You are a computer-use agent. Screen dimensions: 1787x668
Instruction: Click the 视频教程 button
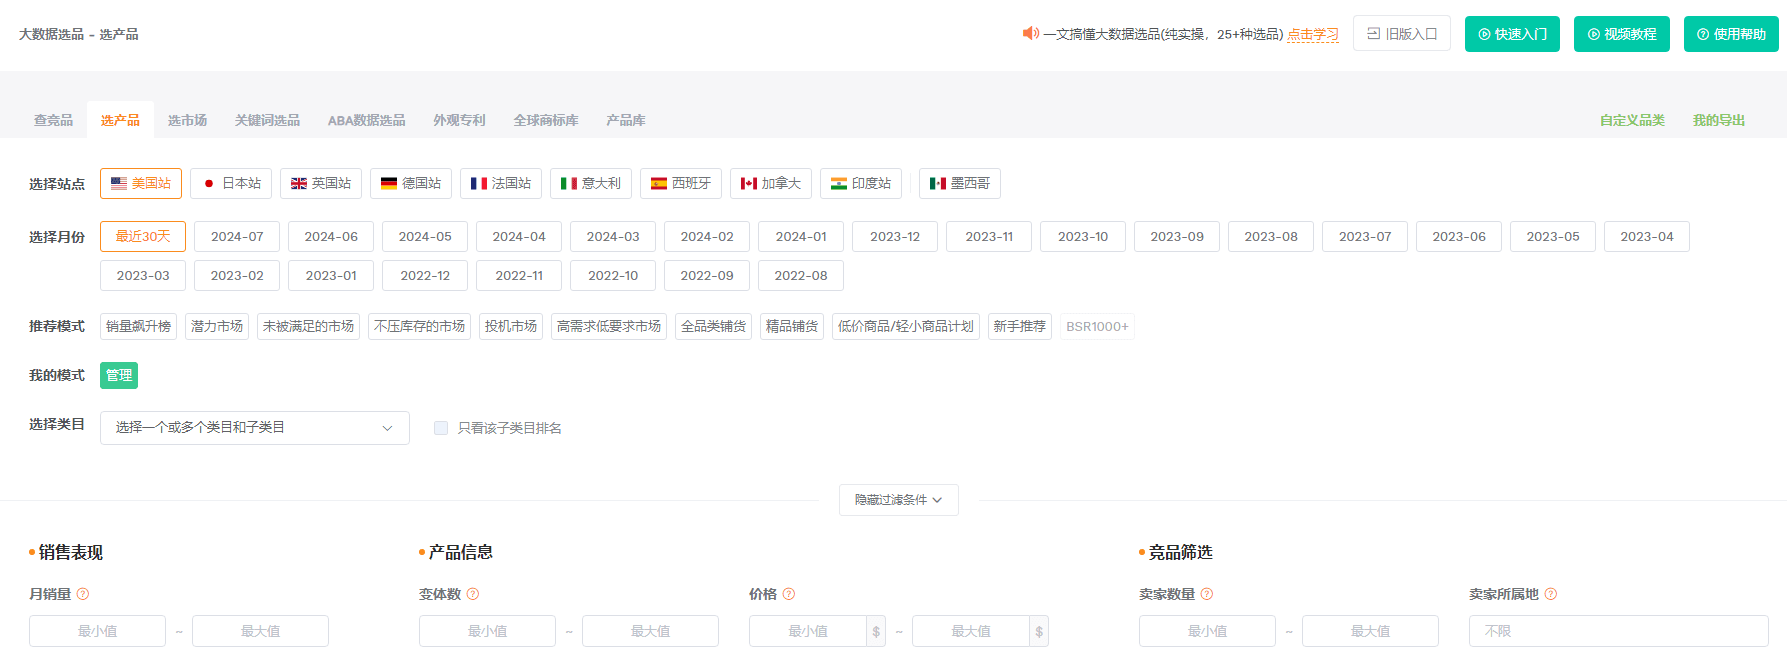[x=1622, y=34]
